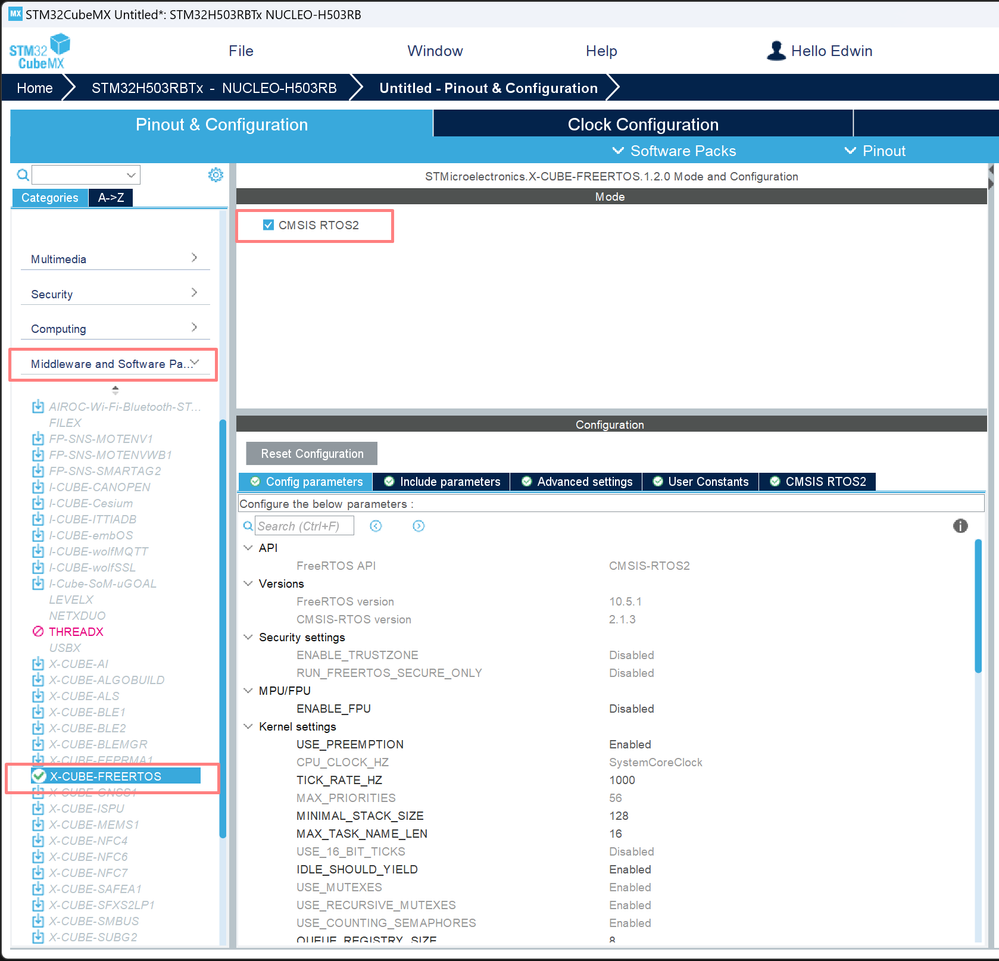Click the download icon next to I-CUBE-CANOPEN
This screenshot has width=999, height=961.
pos(38,487)
